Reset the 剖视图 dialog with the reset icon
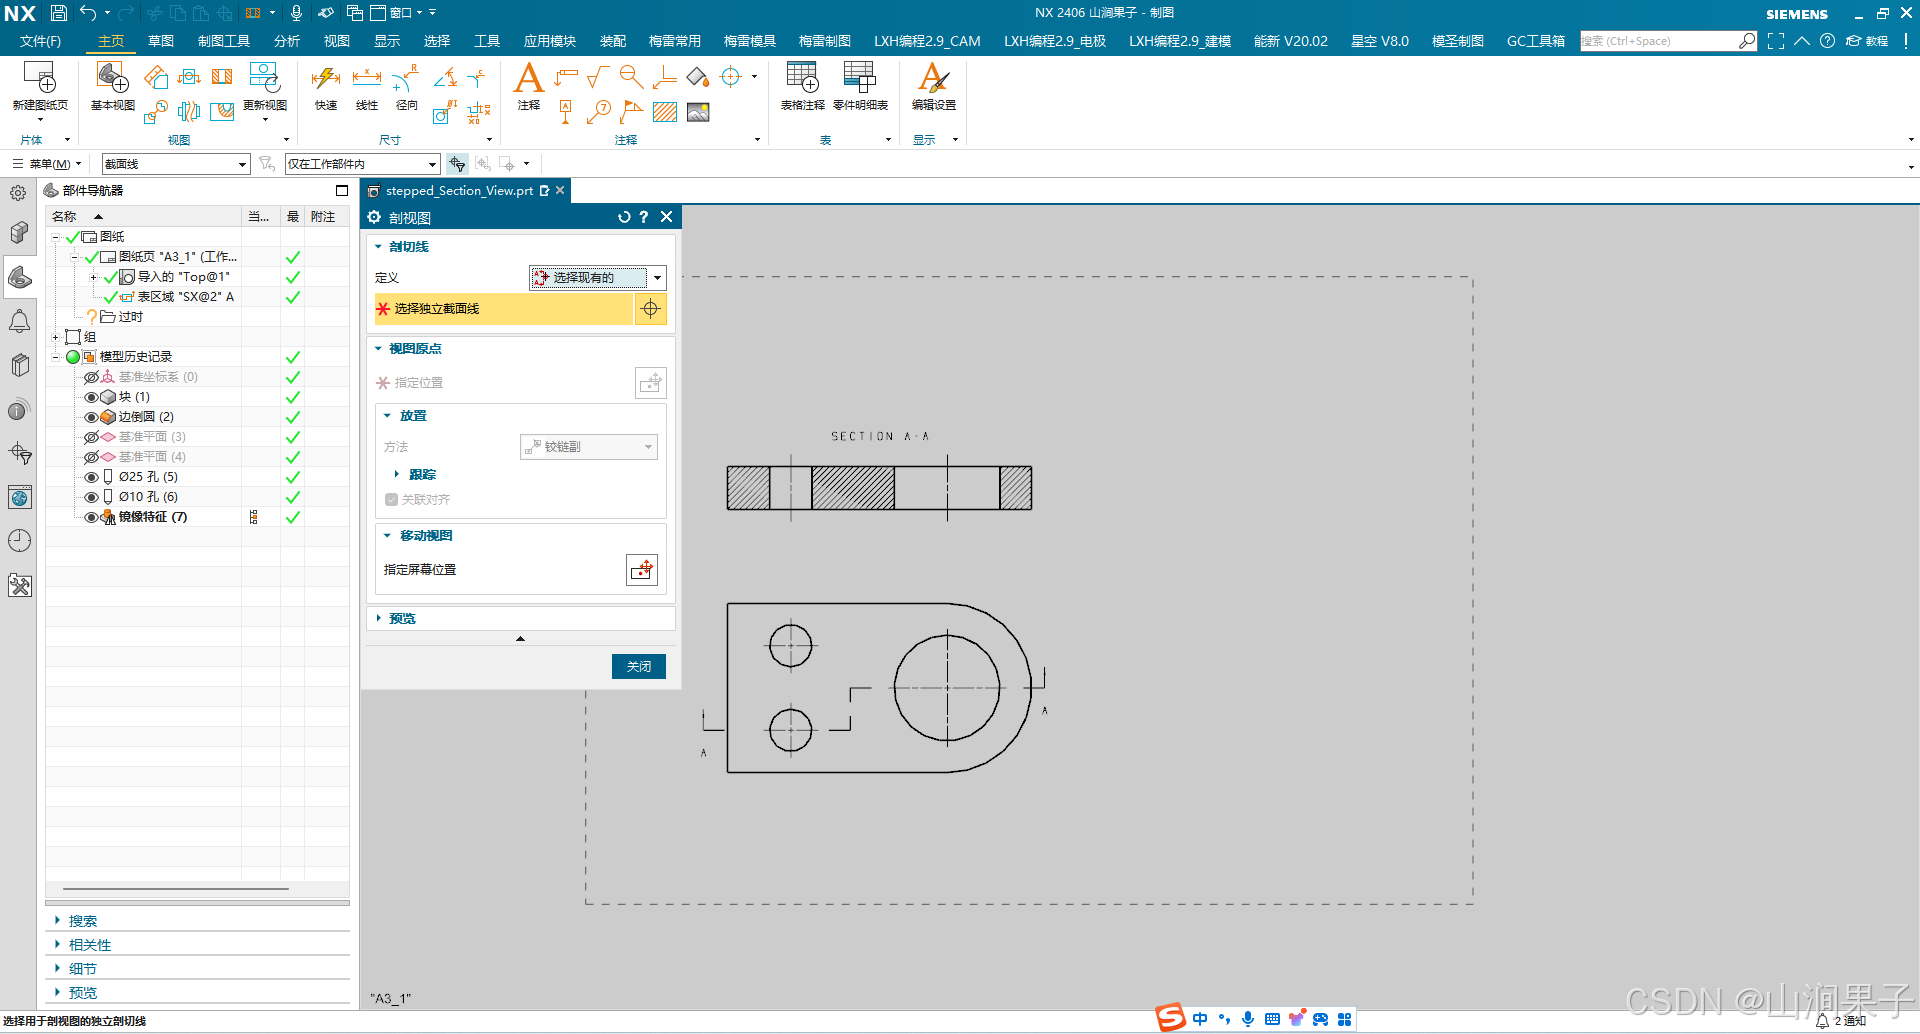 (x=624, y=217)
